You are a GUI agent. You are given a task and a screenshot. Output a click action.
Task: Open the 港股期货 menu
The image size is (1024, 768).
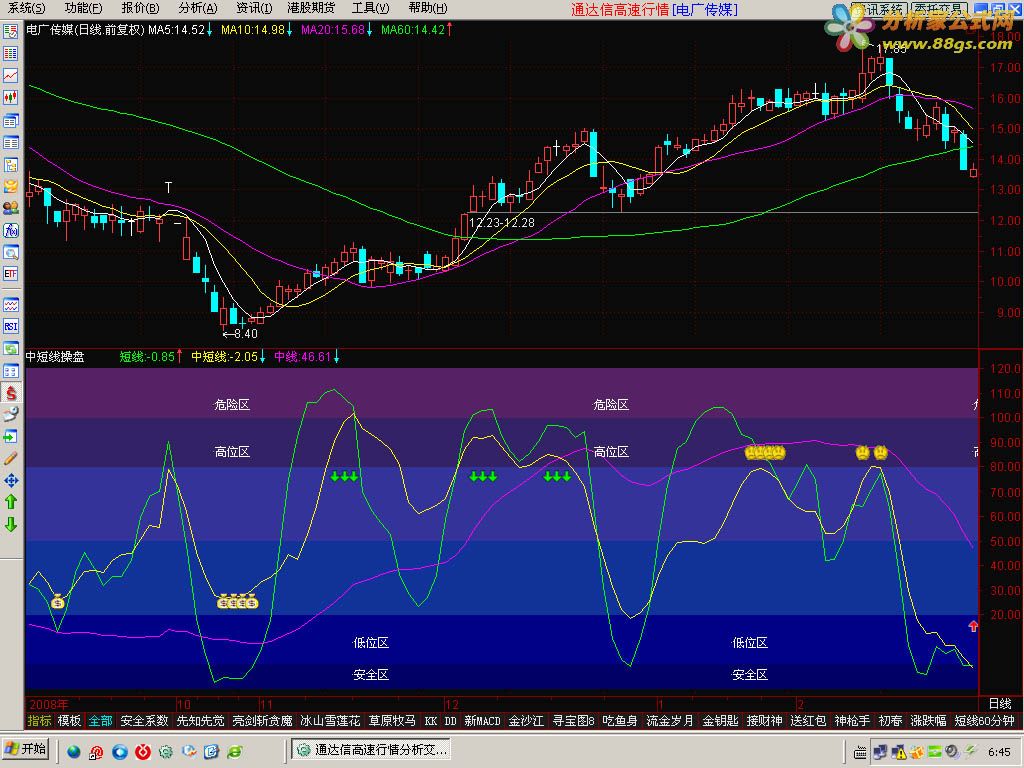click(x=311, y=8)
